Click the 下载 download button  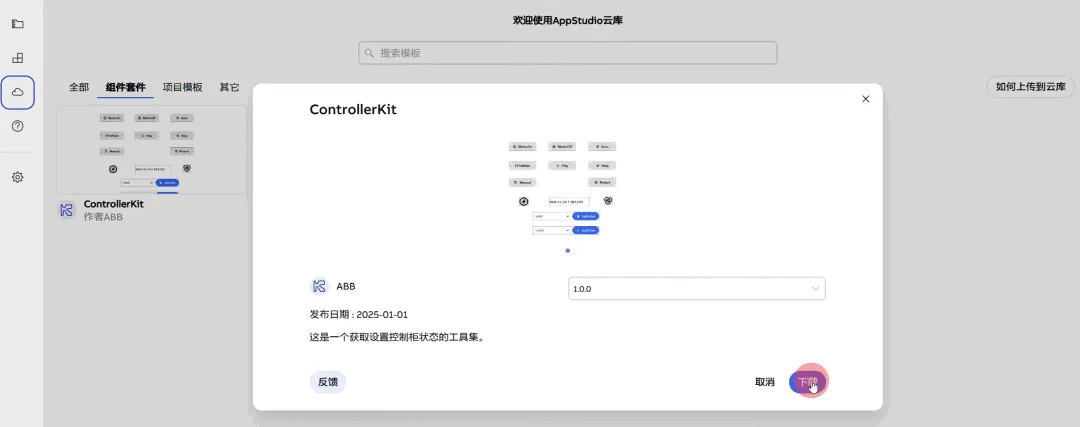807,382
